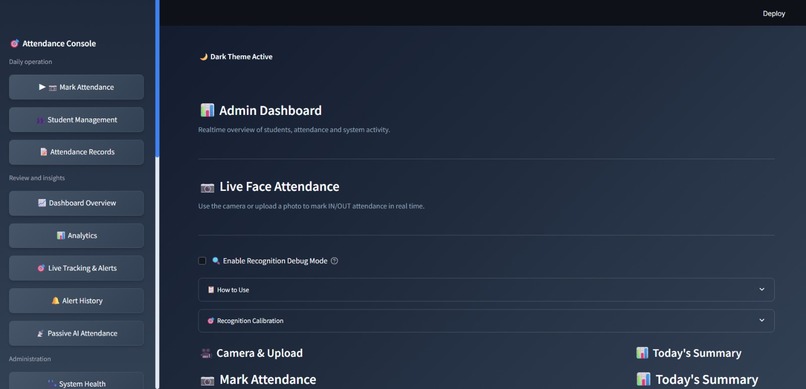Open Student Management in the sidebar
This screenshot has height=389, width=806.
coord(76,119)
